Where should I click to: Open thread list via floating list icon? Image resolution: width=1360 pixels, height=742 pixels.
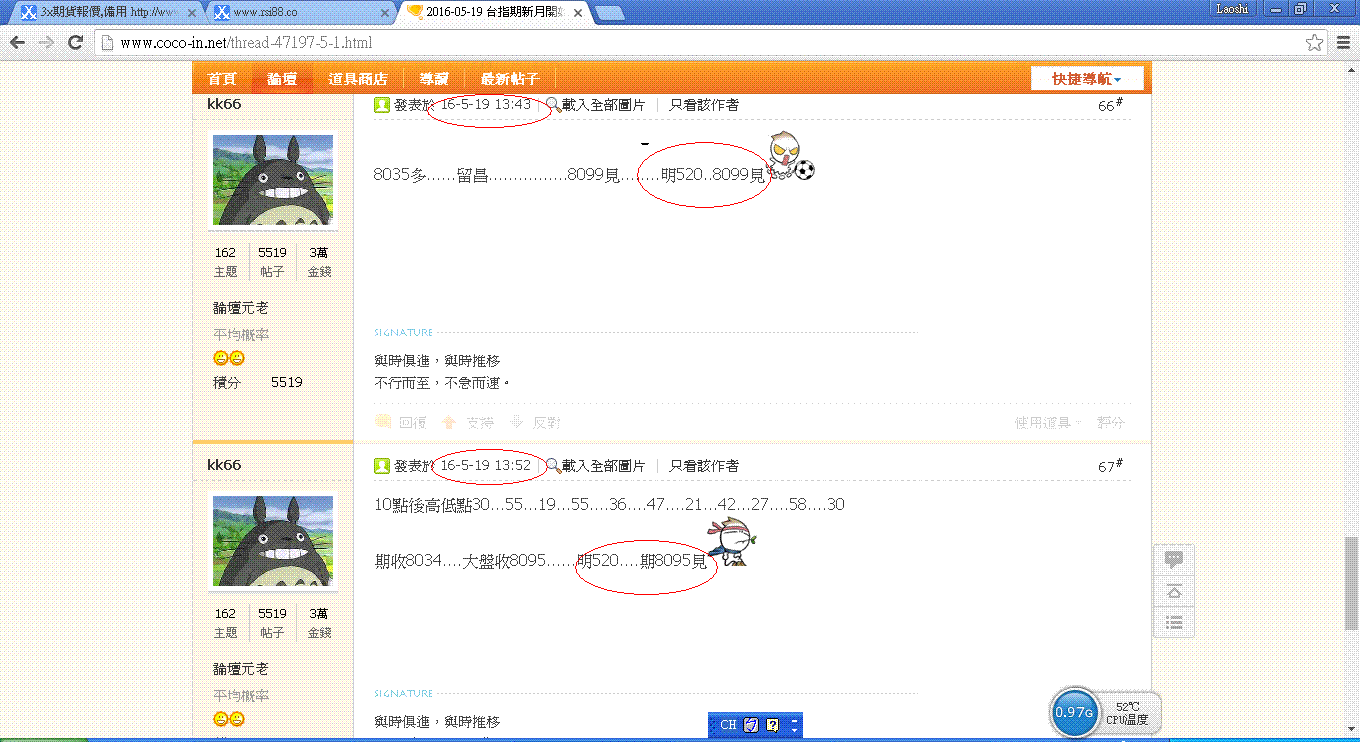coord(1174,622)
